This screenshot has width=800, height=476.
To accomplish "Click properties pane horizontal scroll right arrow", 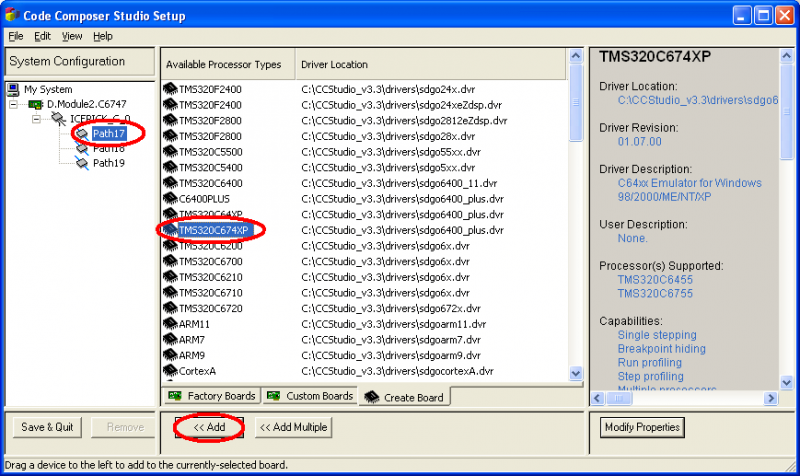I will coord(771,398).
